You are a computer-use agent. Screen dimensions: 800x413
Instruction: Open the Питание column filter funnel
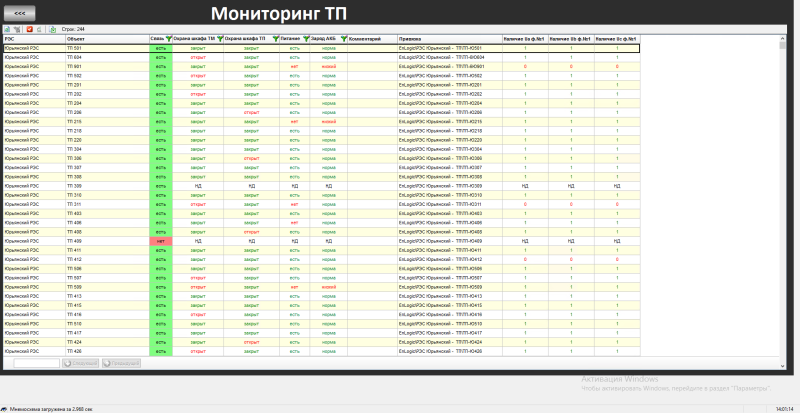coord(306,39)
